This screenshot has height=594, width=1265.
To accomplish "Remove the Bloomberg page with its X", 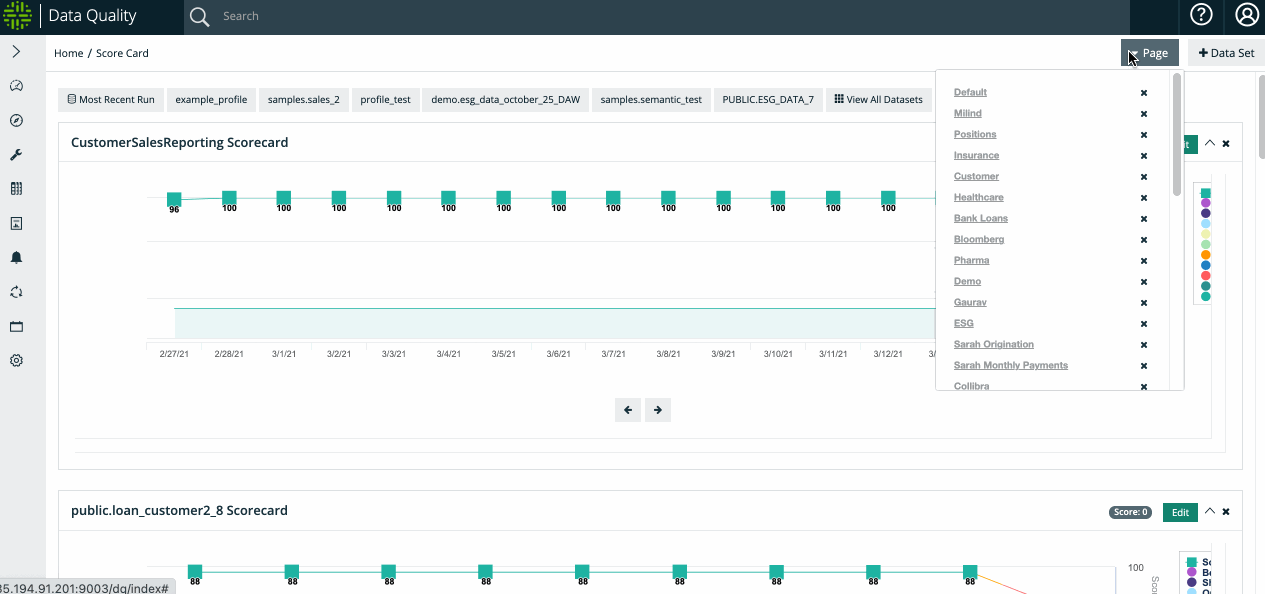I will point(1144,240).
